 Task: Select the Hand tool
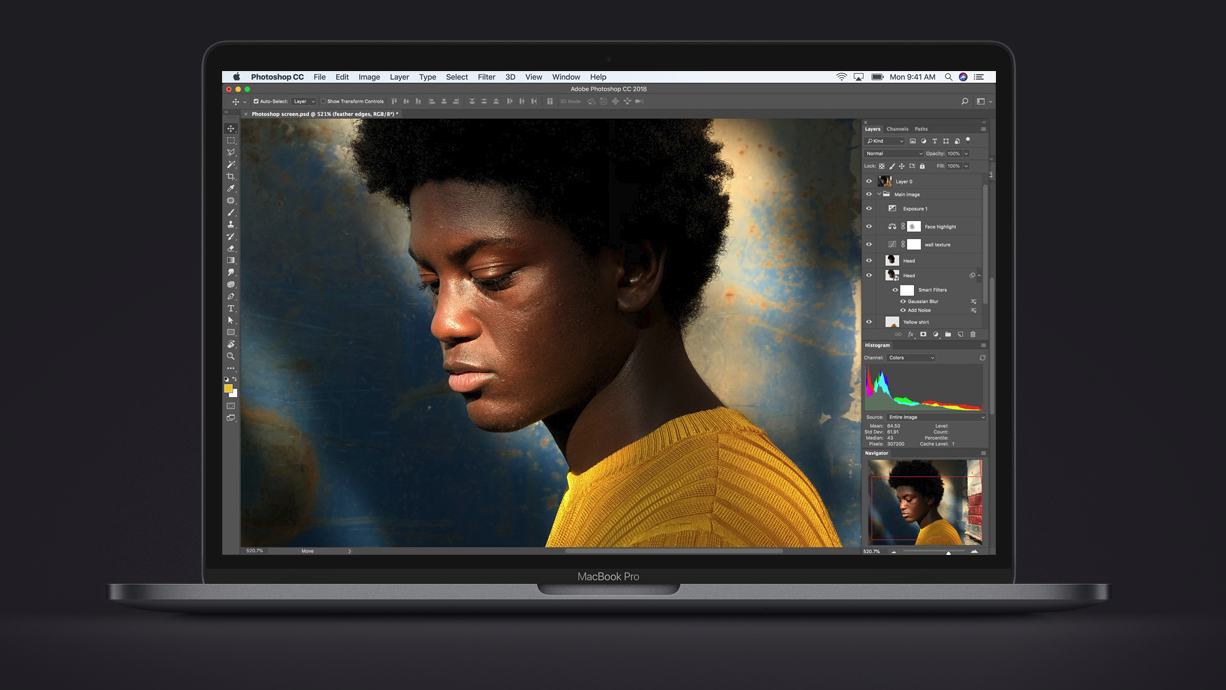[x=231, y=345]
